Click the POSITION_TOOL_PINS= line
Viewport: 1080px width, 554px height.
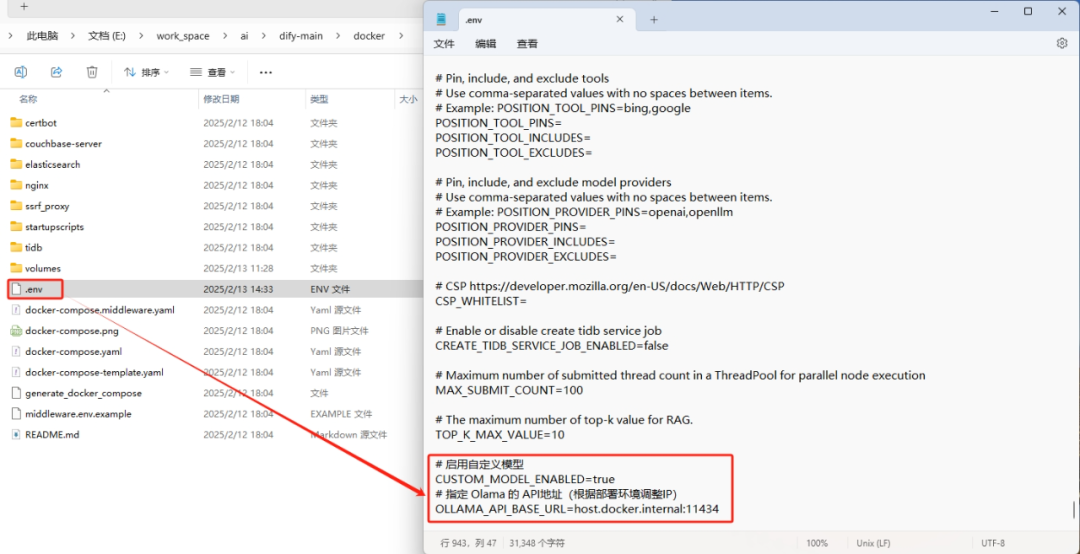click(x=499, y=123)
